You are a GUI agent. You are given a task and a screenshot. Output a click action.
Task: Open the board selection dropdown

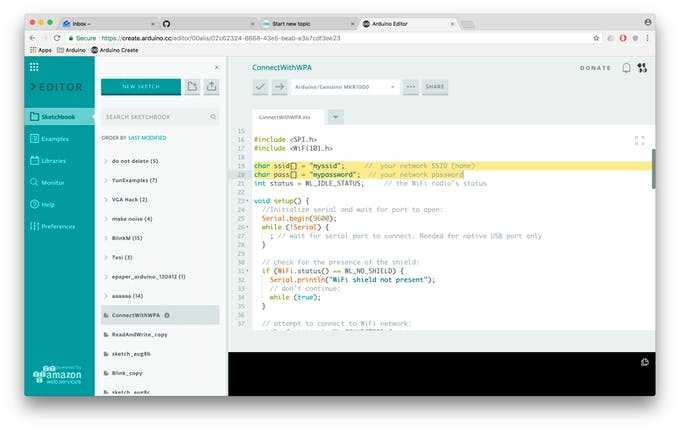click(345, 87)
